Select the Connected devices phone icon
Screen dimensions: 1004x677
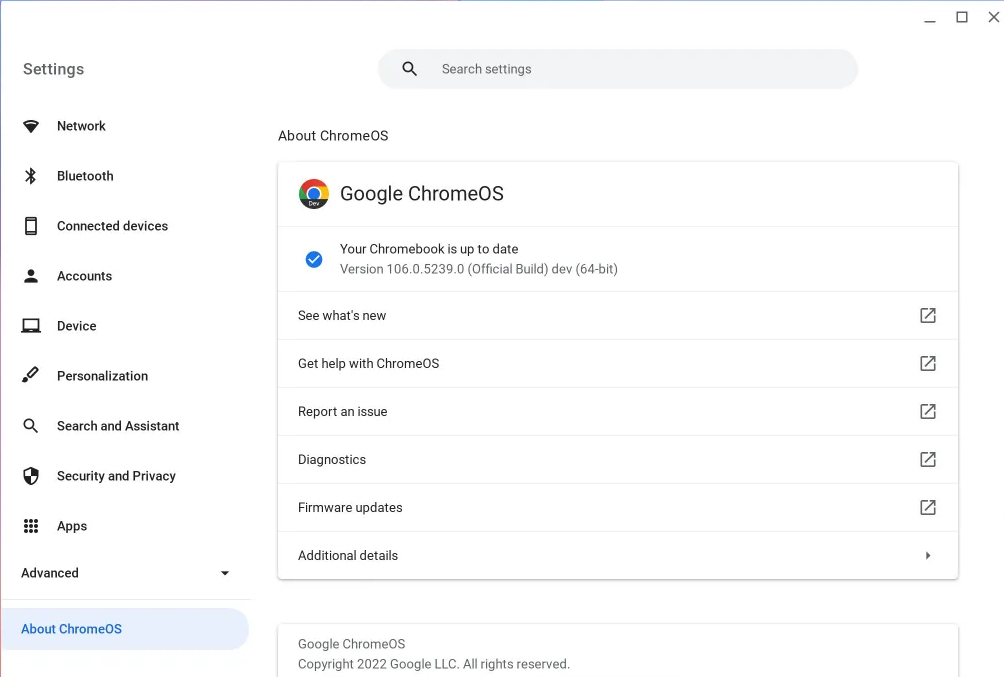[30, 226]
